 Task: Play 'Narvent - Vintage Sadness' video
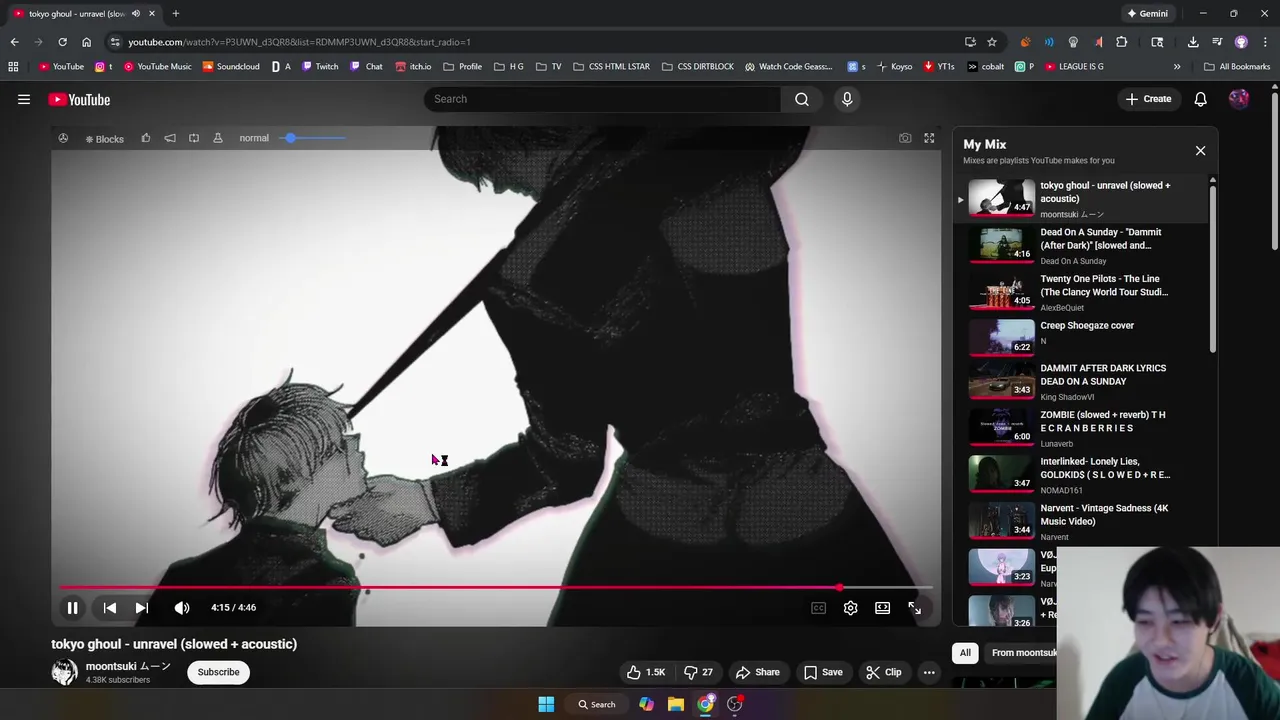click(x=1081, y=521)
